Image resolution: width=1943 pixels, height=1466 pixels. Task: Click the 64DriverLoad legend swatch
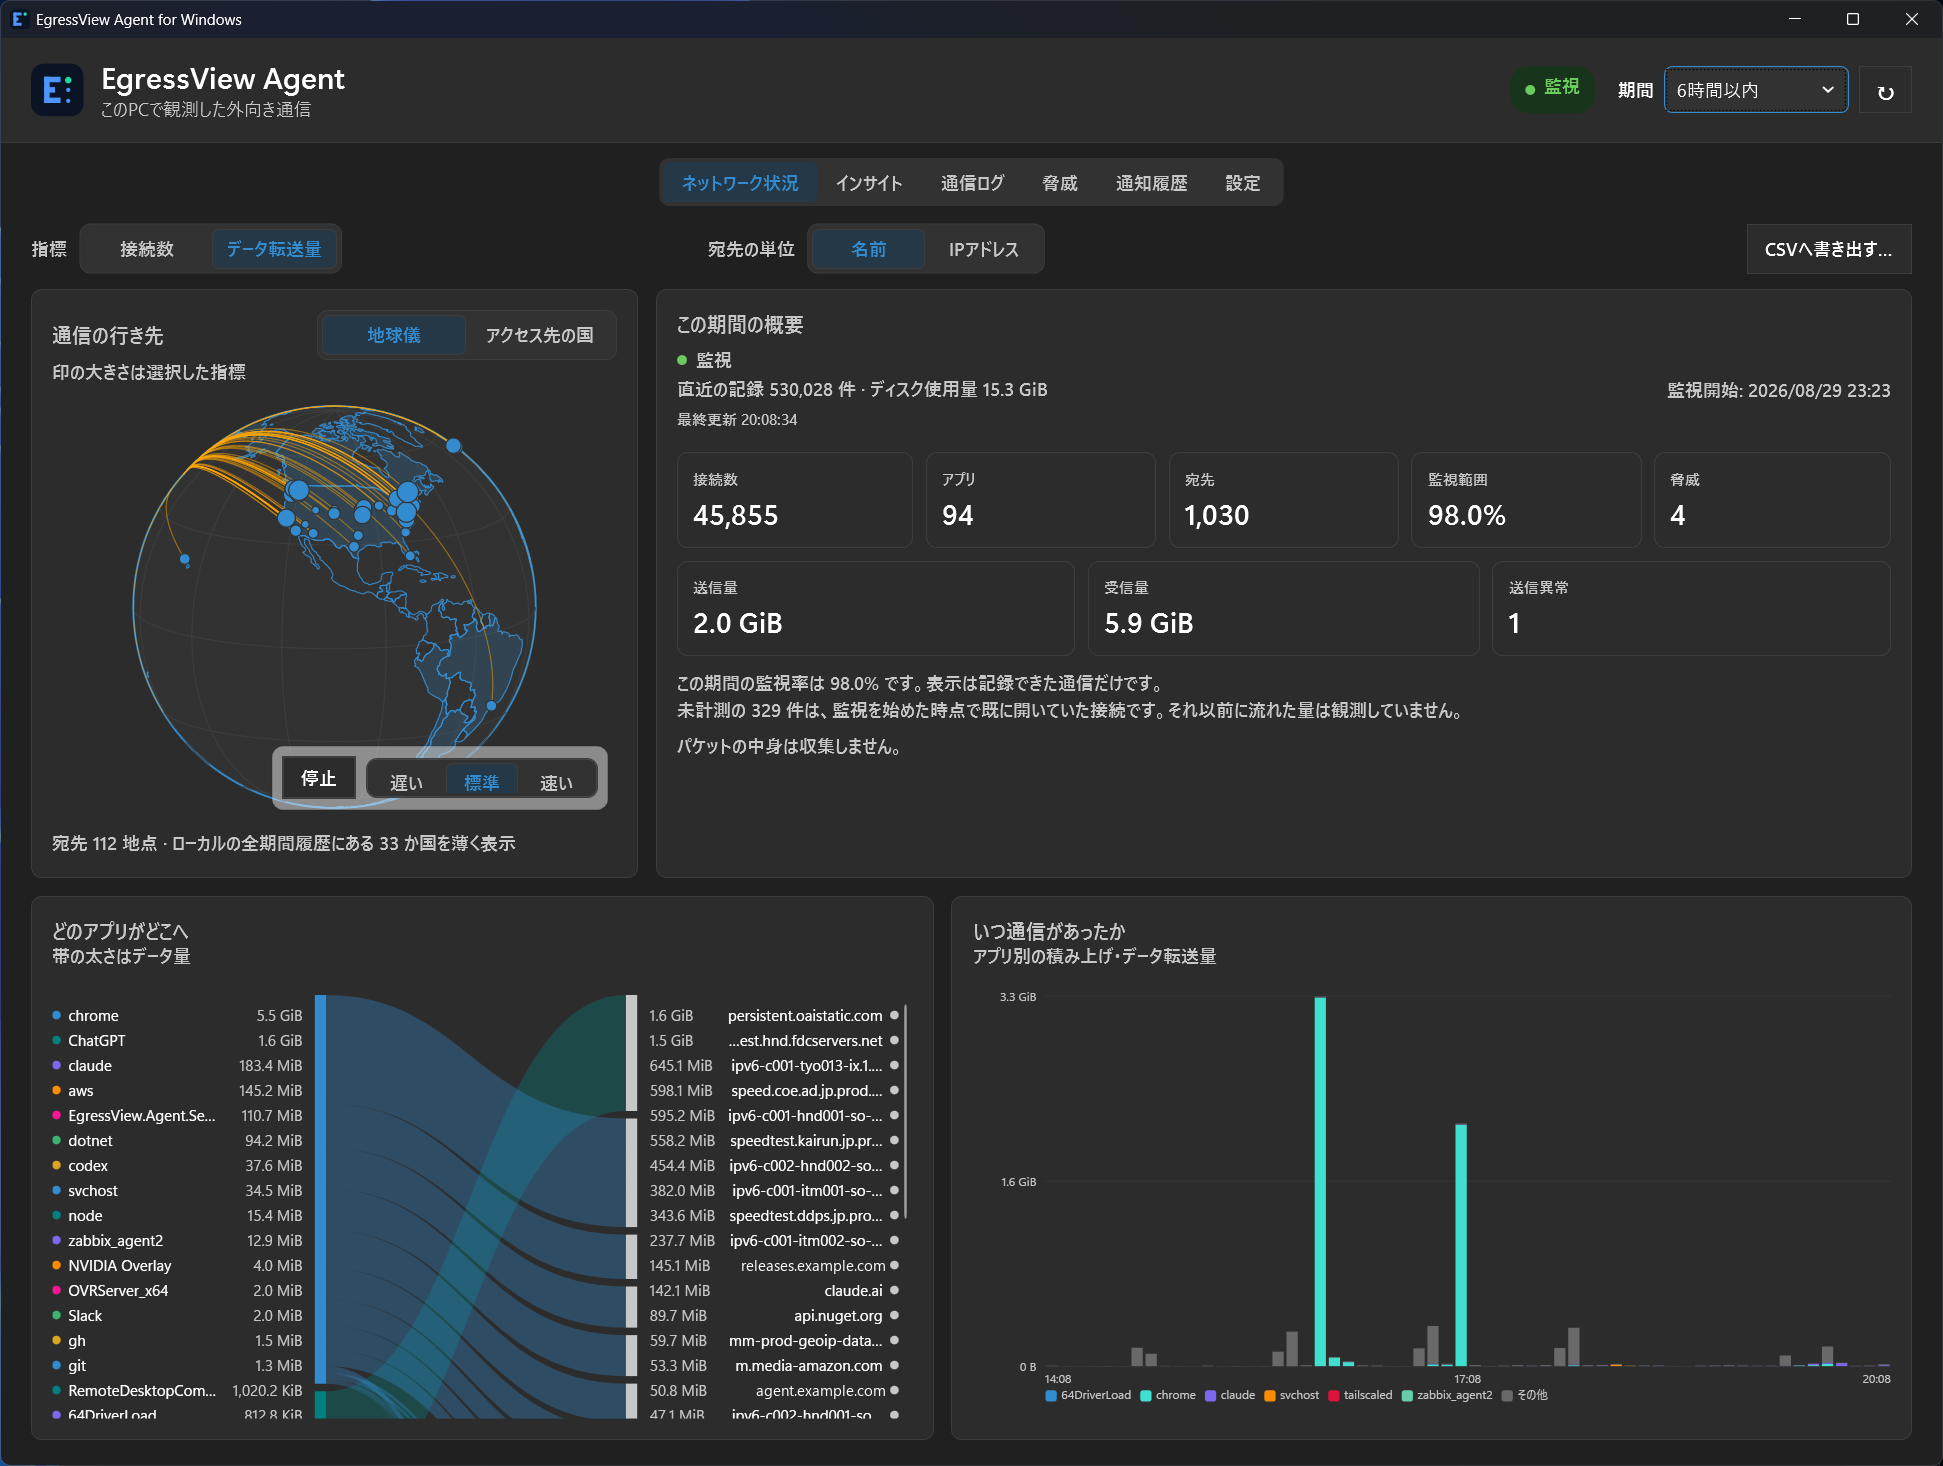(x=1050, y=1395)
